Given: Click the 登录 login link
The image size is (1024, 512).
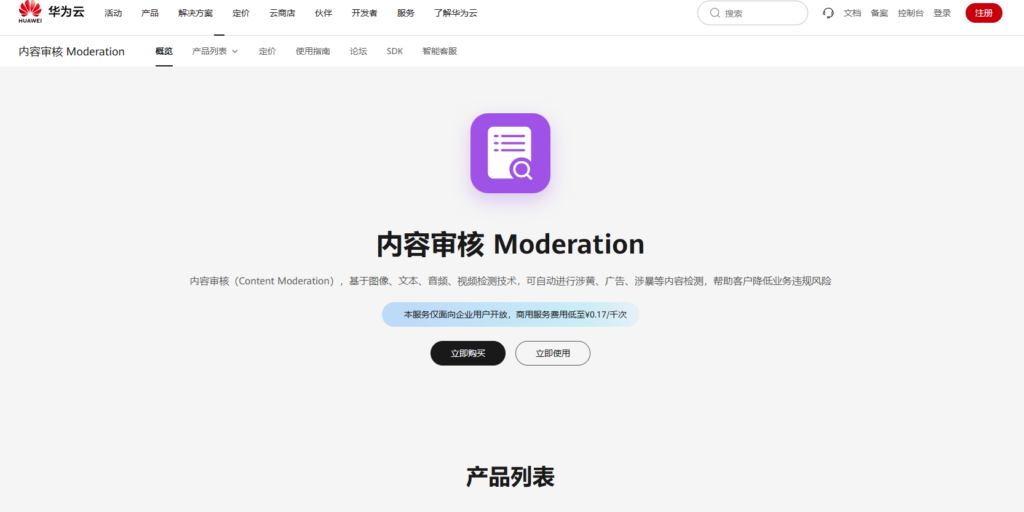Looking at the screenshot, I should tap(942, 13).
